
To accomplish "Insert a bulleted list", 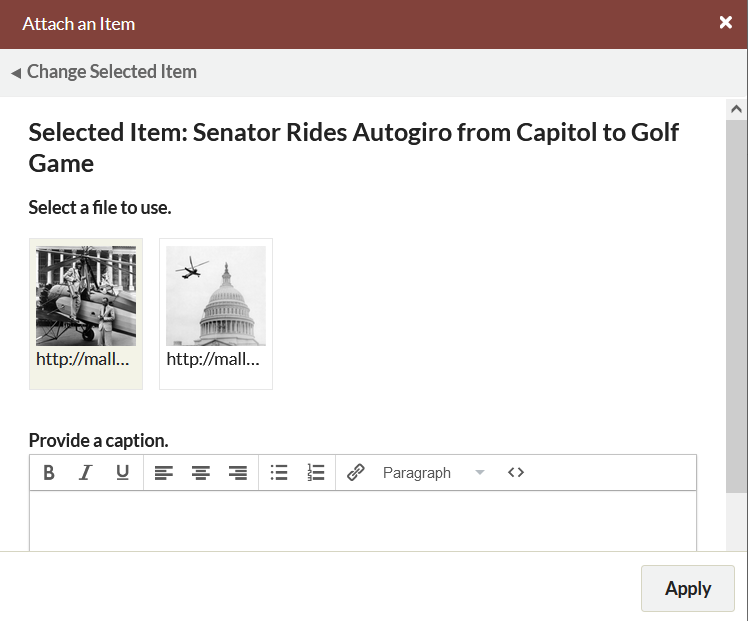I will point(279,473).
